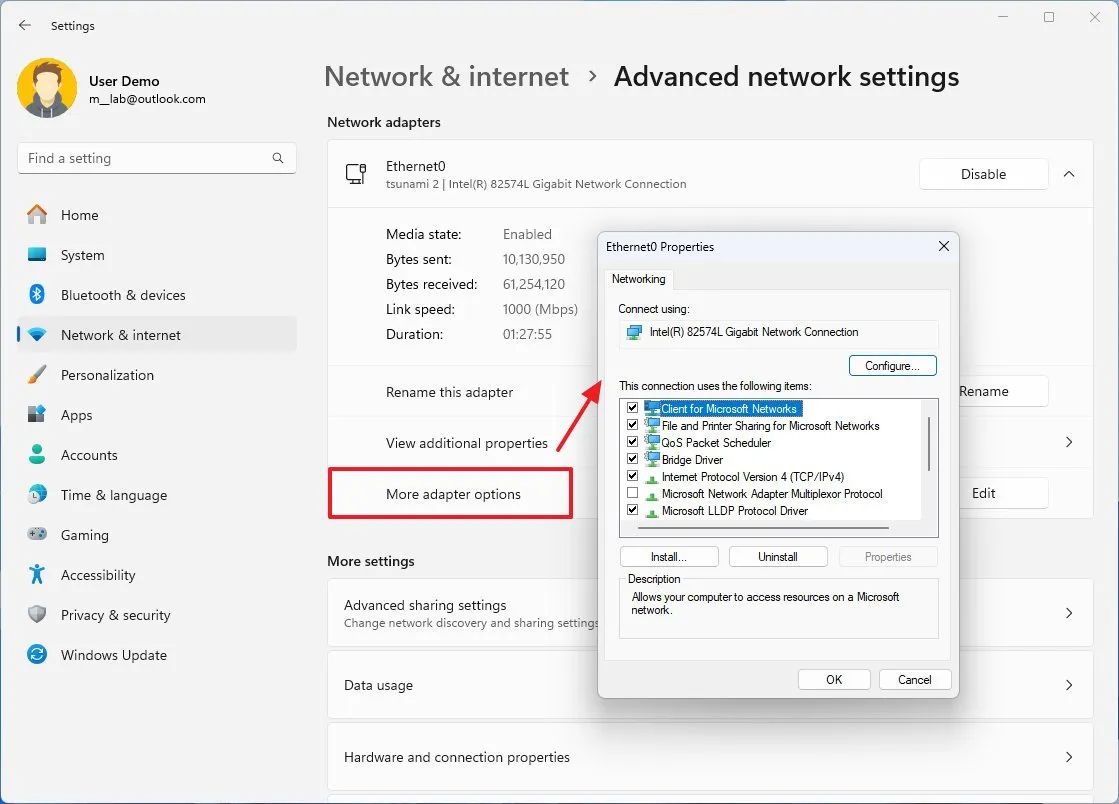Open Gaming settings page
The height and width of the screenshot is (804, 1119).
click(157, 534)
